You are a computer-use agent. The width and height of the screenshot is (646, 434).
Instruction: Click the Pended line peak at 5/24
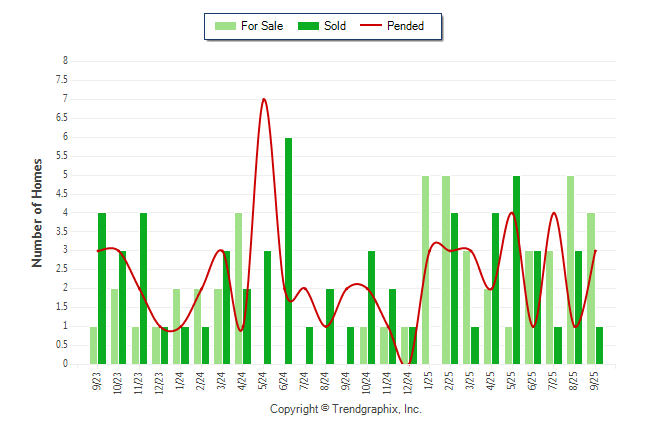[263, 99]
